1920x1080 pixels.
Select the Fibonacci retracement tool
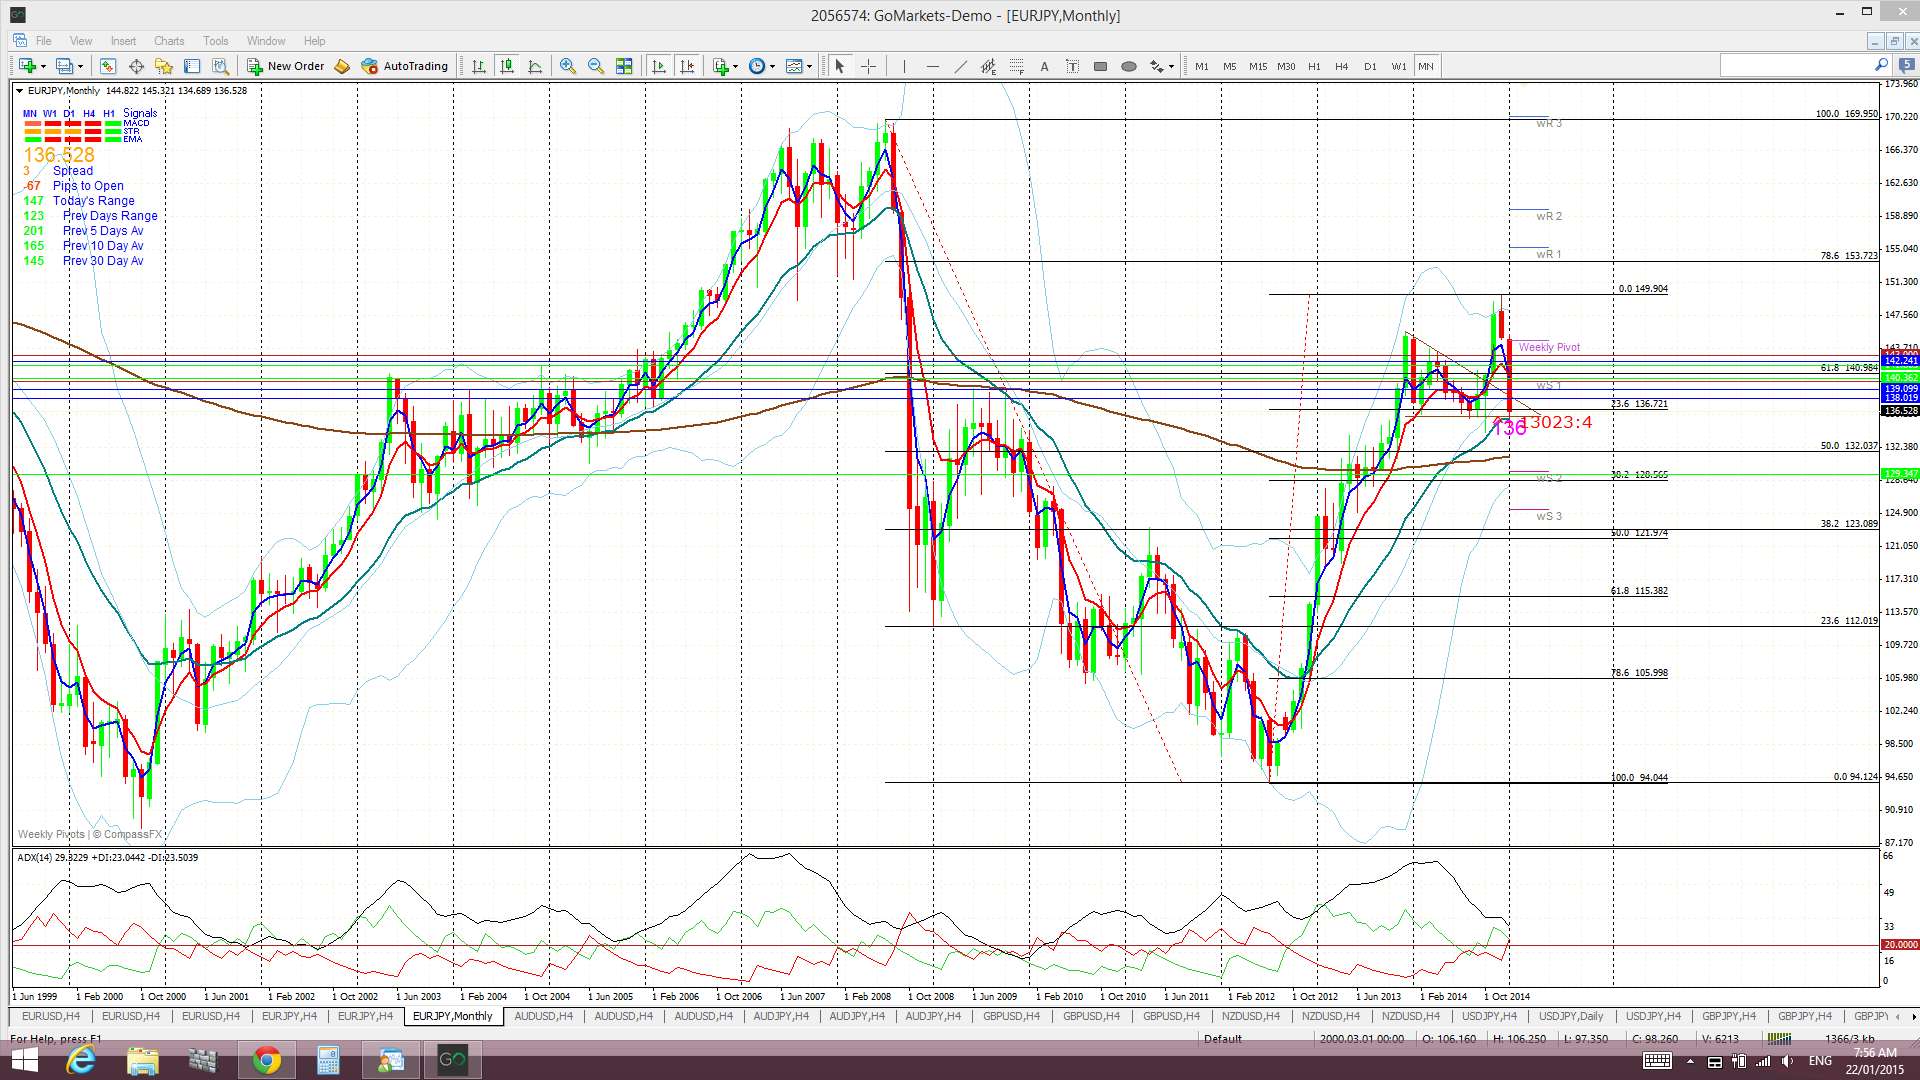click(1016, 66)
